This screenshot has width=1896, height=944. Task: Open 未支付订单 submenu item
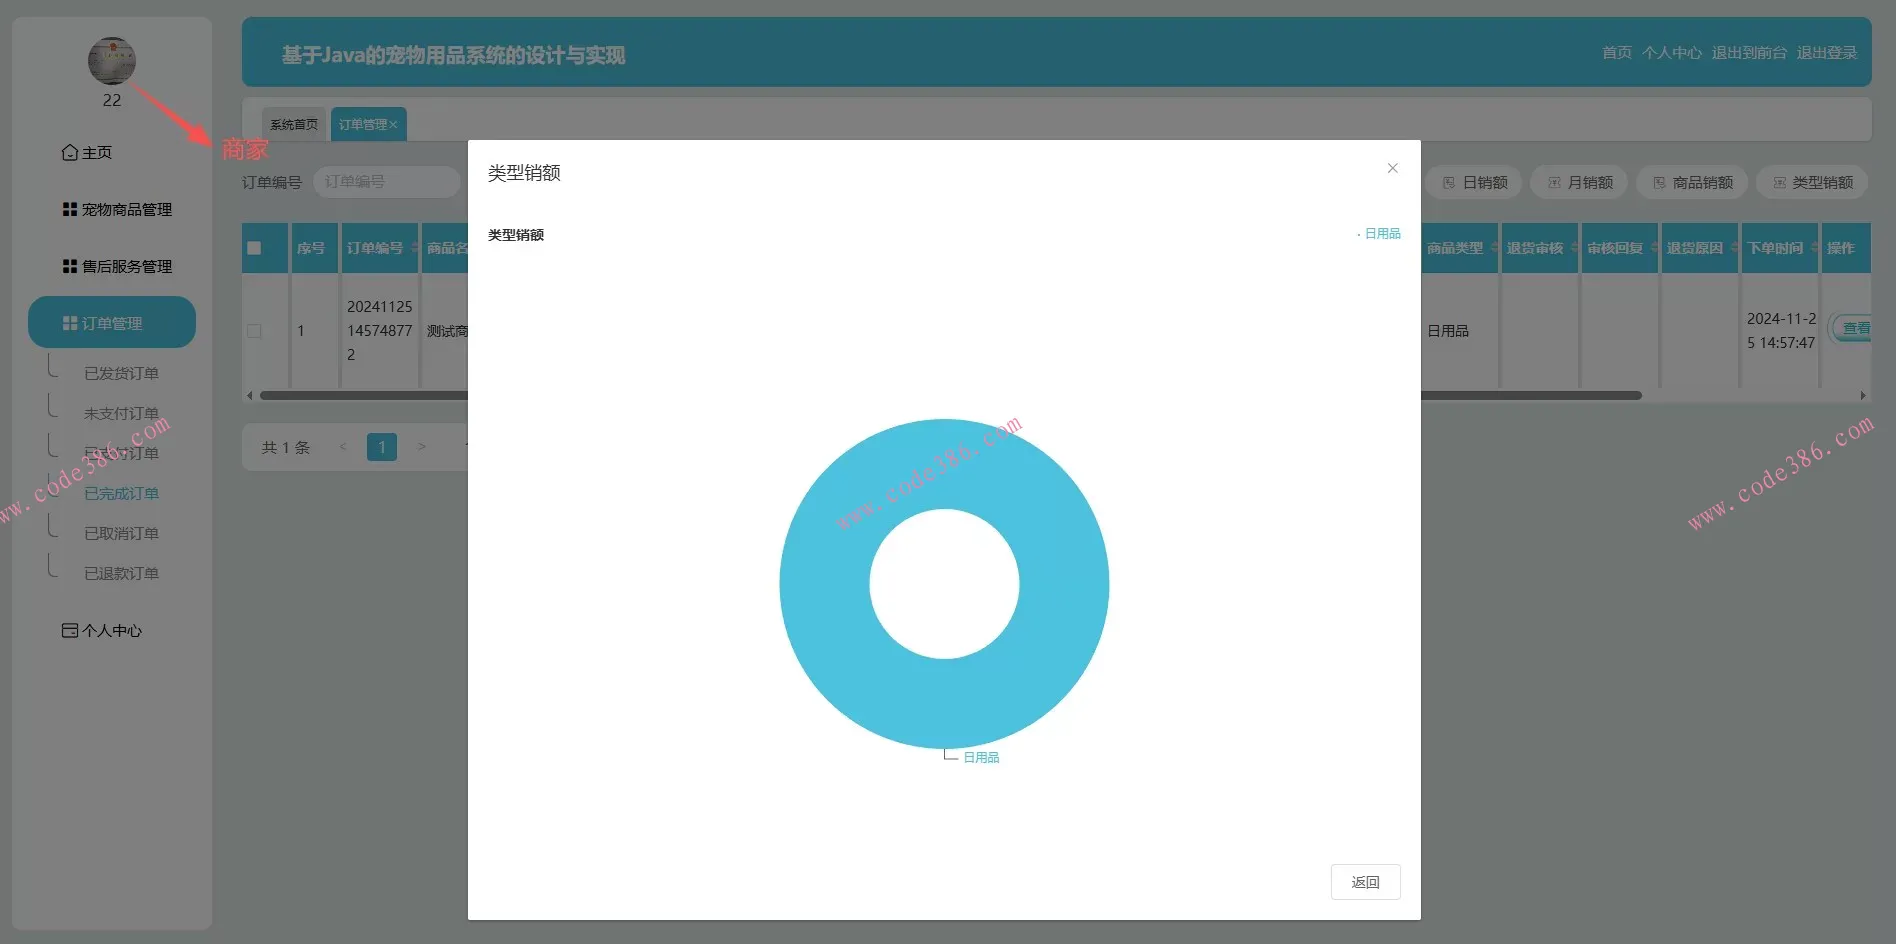(121, 413)
